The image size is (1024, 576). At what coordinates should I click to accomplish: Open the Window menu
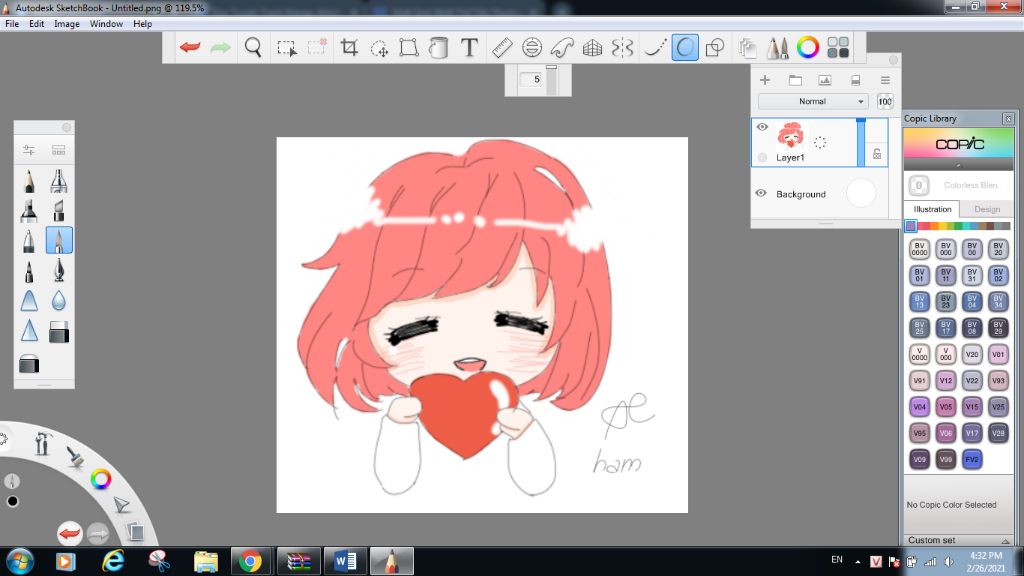[106, 24]
